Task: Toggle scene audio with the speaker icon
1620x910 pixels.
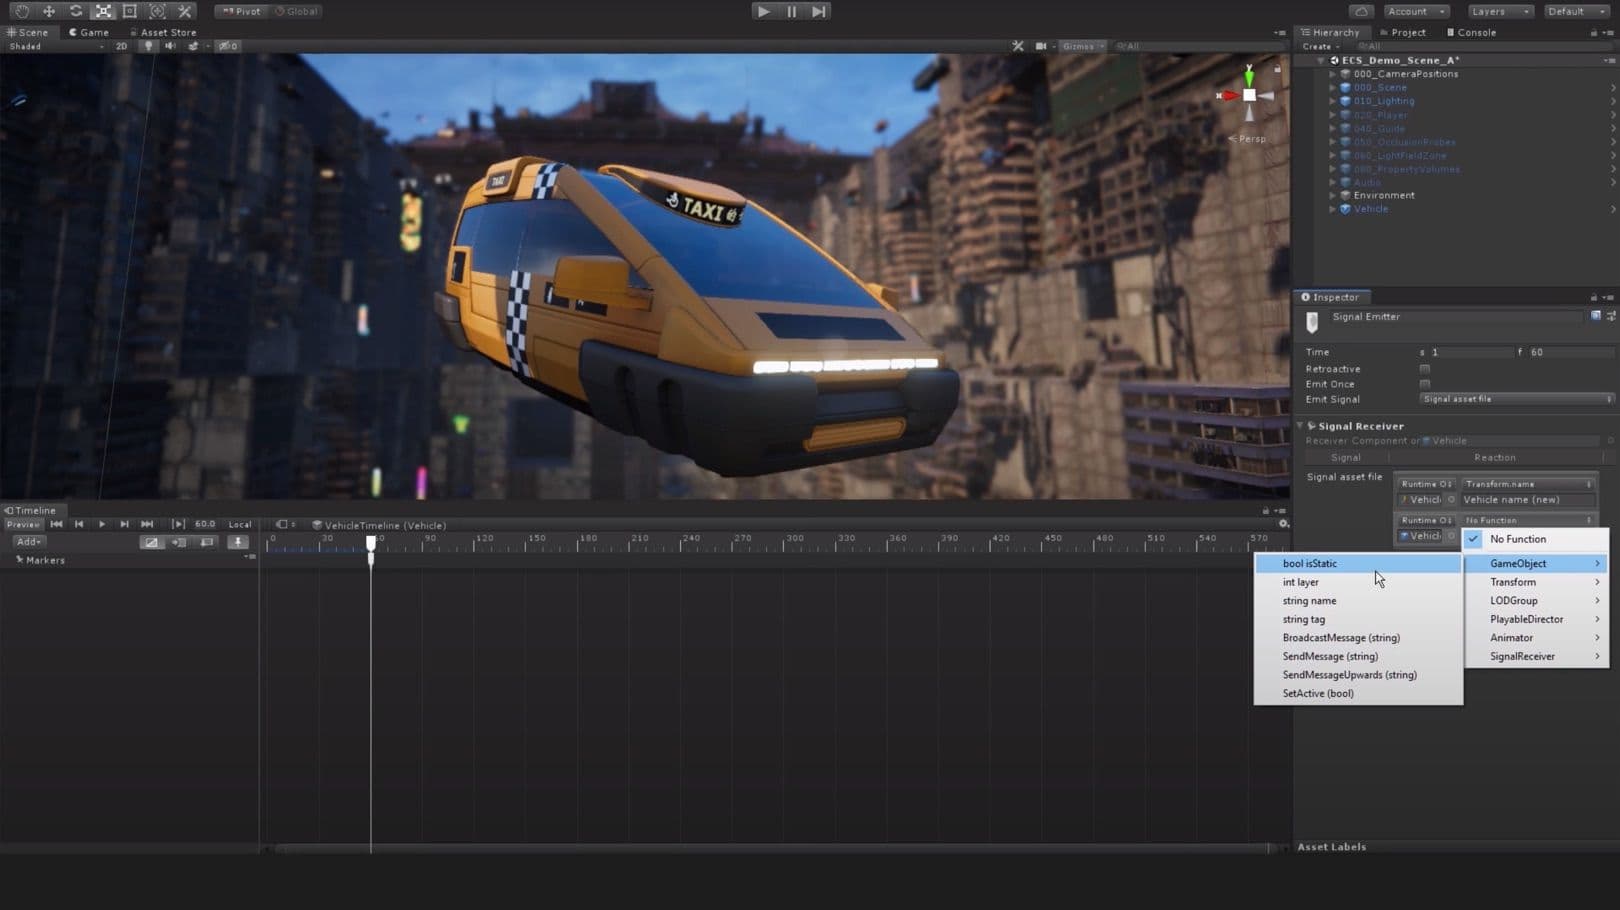Action: 170,46
